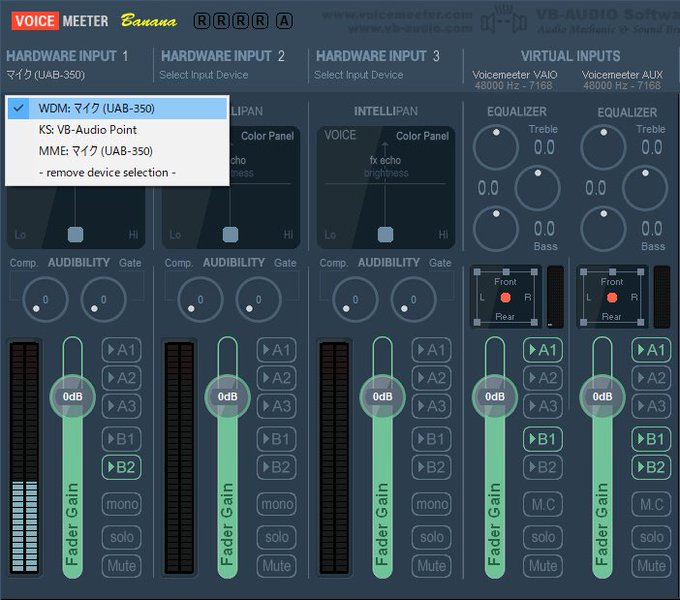Viewport: 680px width, 600px height.
Task: Click Gate knob on Hardware Input 2
Action: tap(258, 300)
